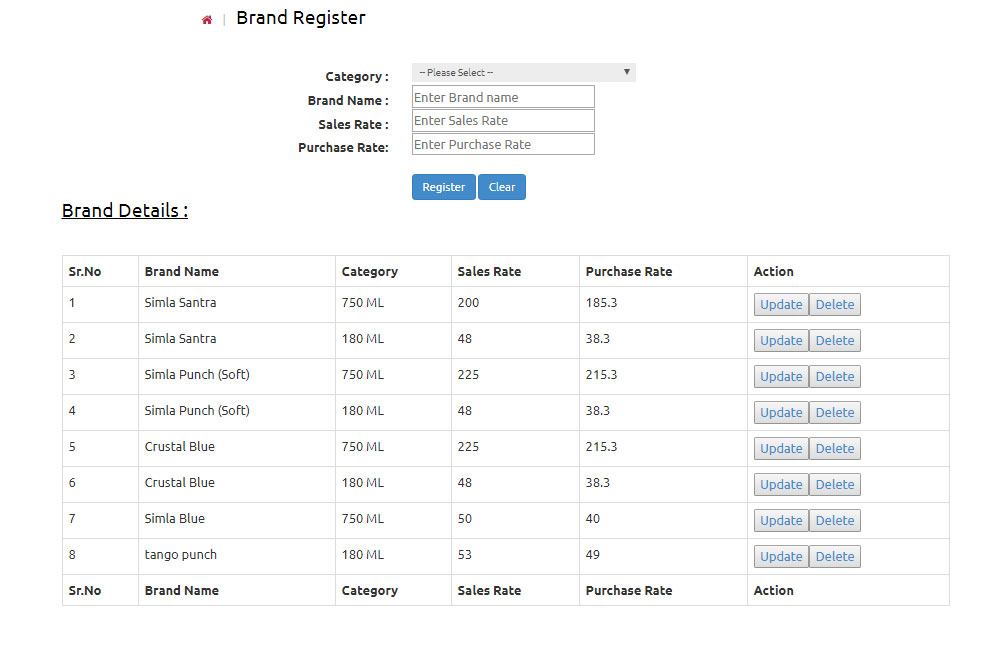Update row 3 Simla Punch (Soft) 750 ML

coord(781,377)
